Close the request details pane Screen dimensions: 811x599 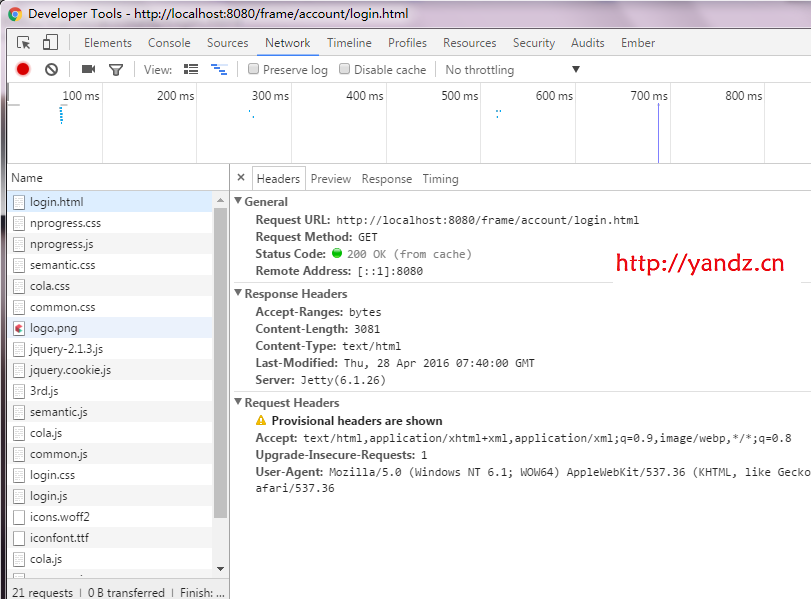(x=241, y=177)
